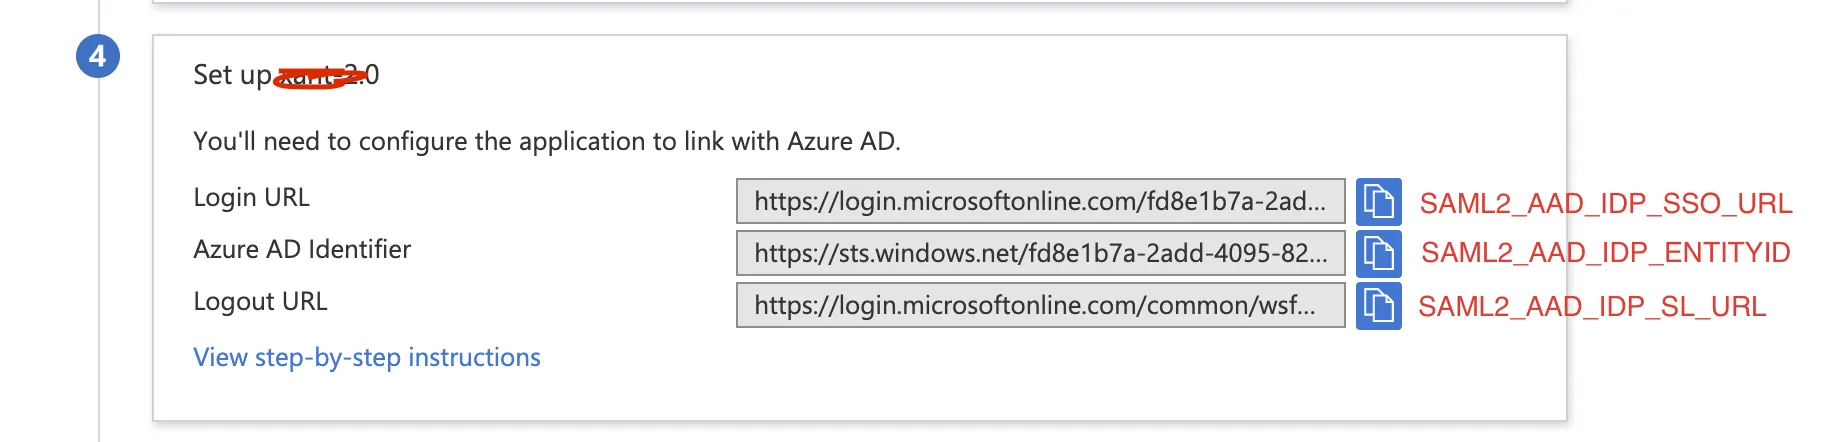Screen dimensions: 1840x442
Task: Focus the Login URL text field
Action: (x=1040, y=202)
